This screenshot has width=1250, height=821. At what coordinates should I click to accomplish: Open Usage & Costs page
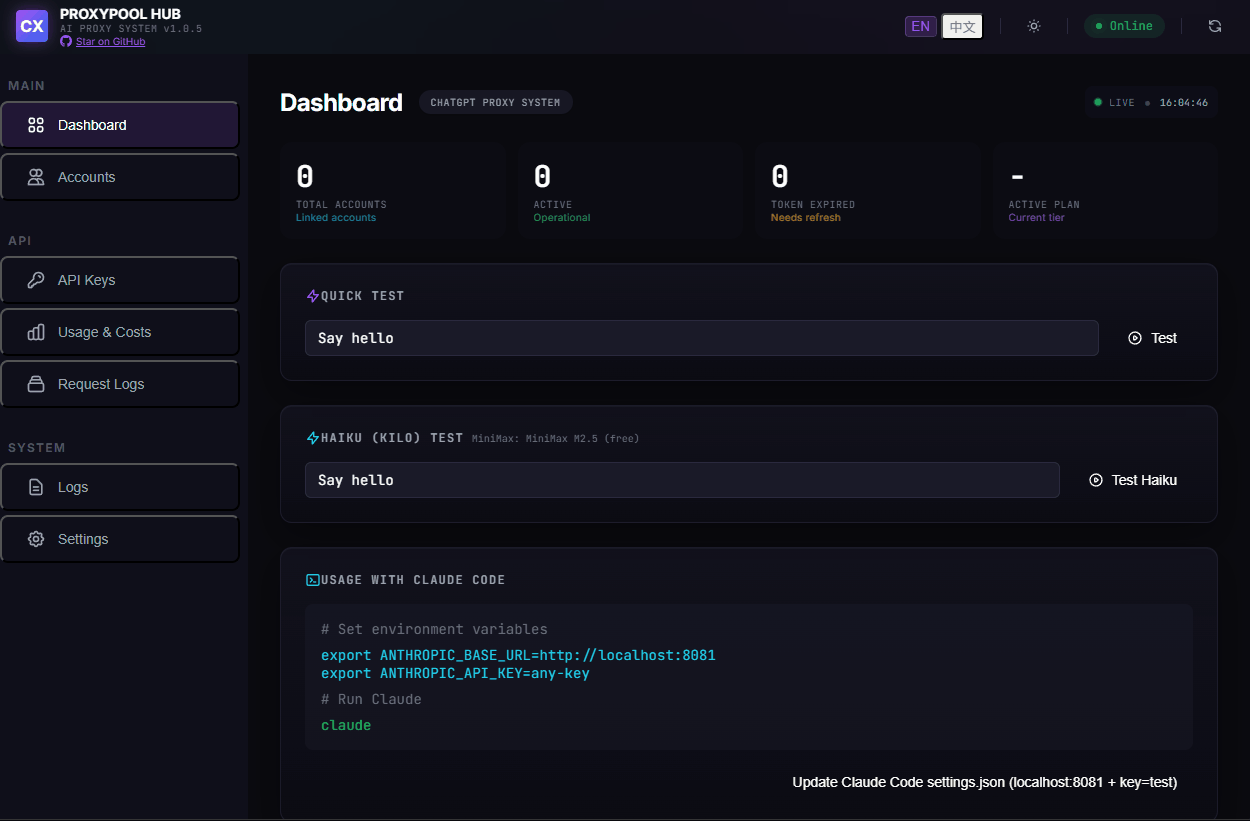(x=120, y=332)
